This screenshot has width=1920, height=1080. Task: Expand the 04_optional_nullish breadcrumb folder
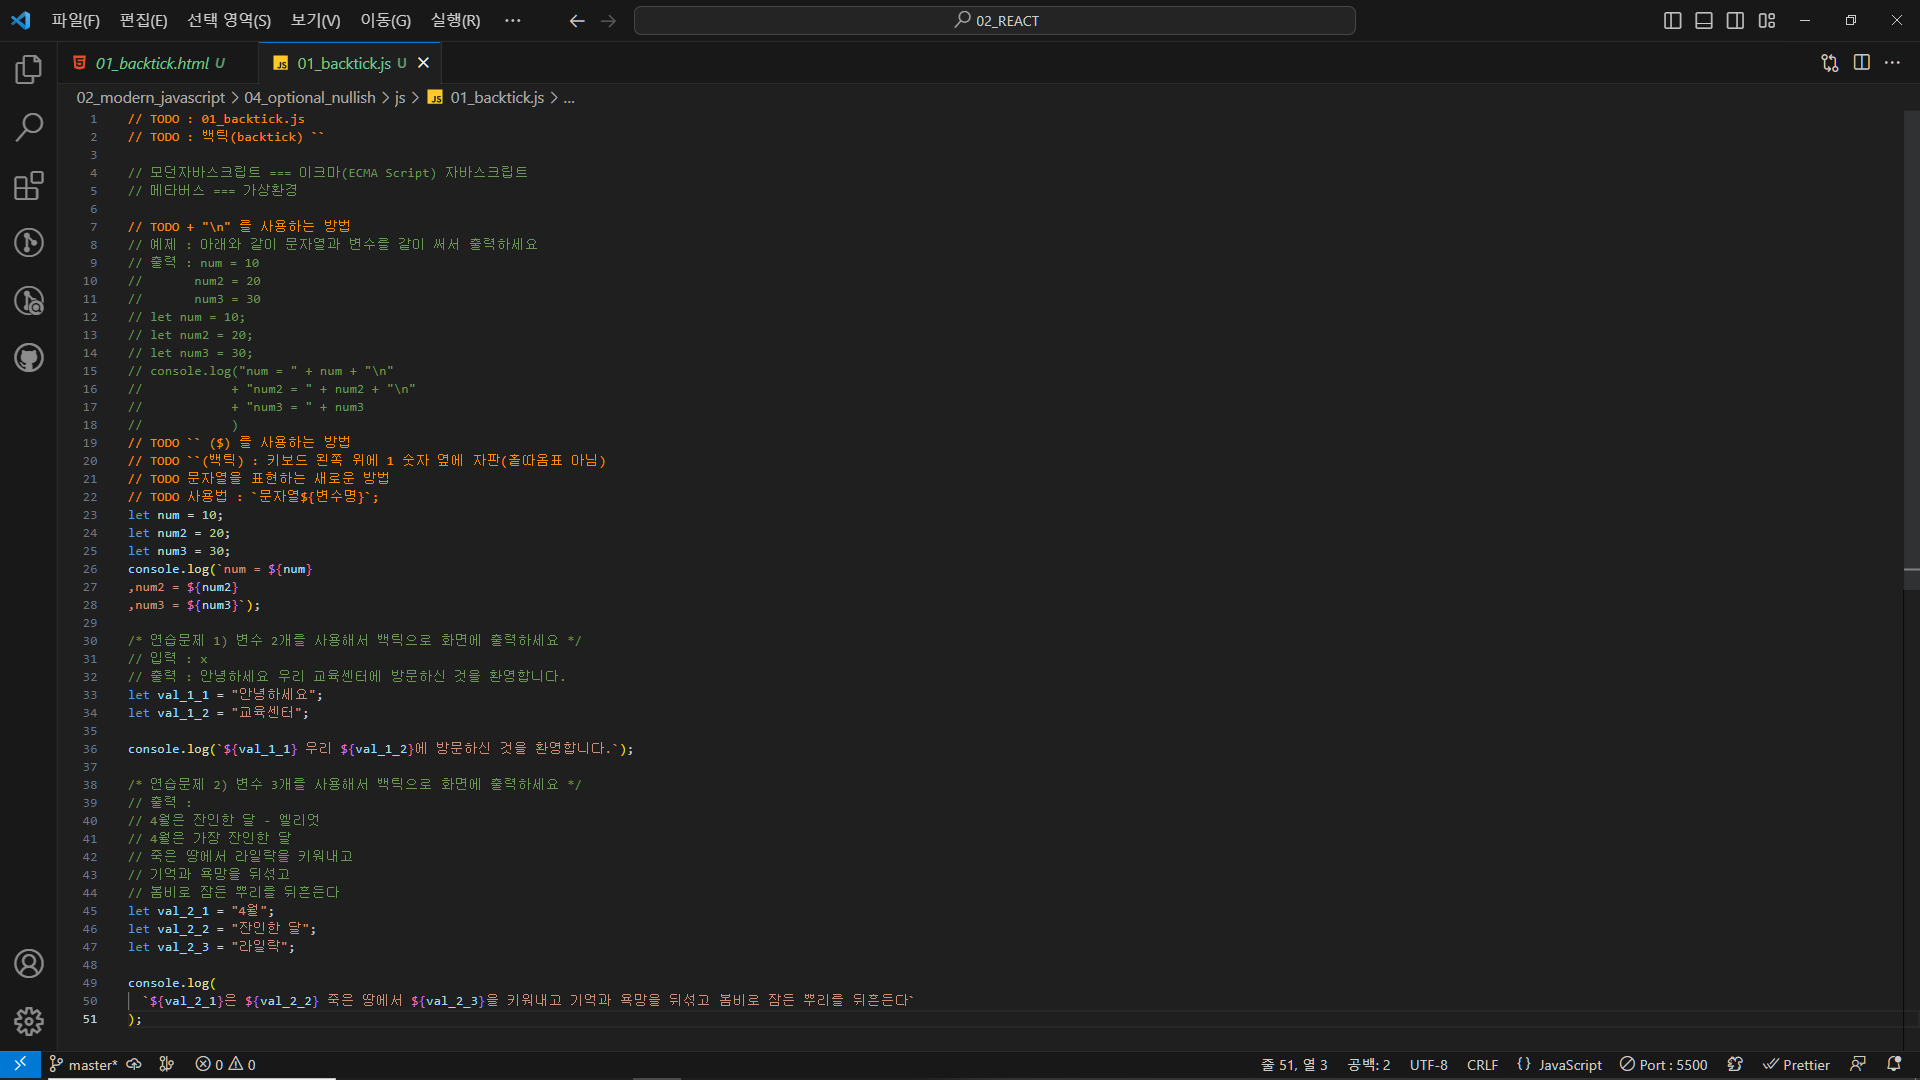coord(309,97)
